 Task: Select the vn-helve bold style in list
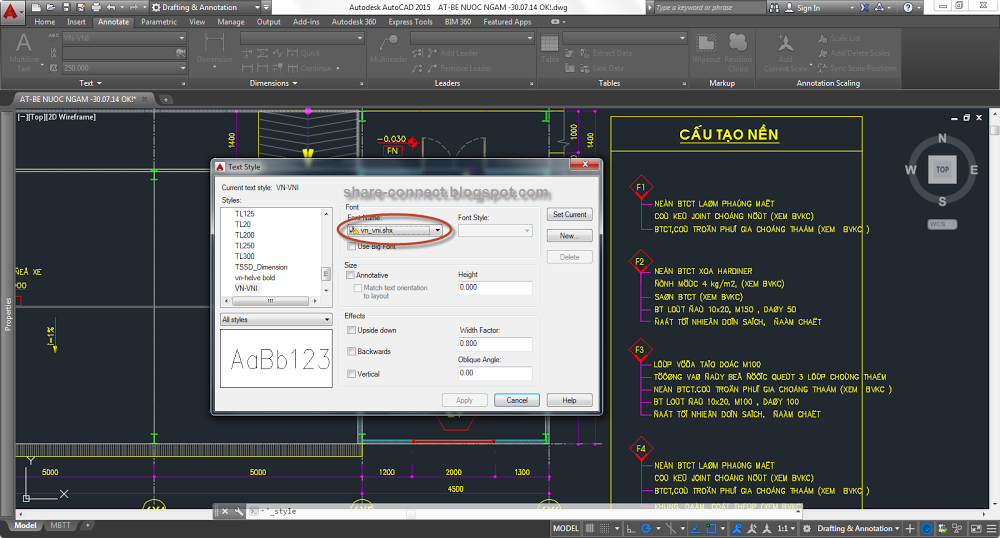[x=255, y=278]
